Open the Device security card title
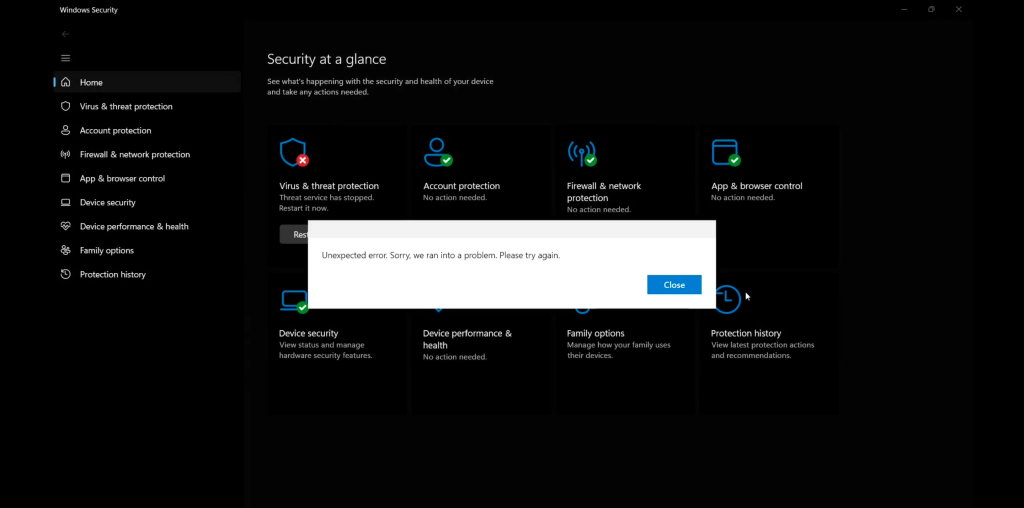The width and height of the screenshot is (1024, 508). (x=308, y=333)
